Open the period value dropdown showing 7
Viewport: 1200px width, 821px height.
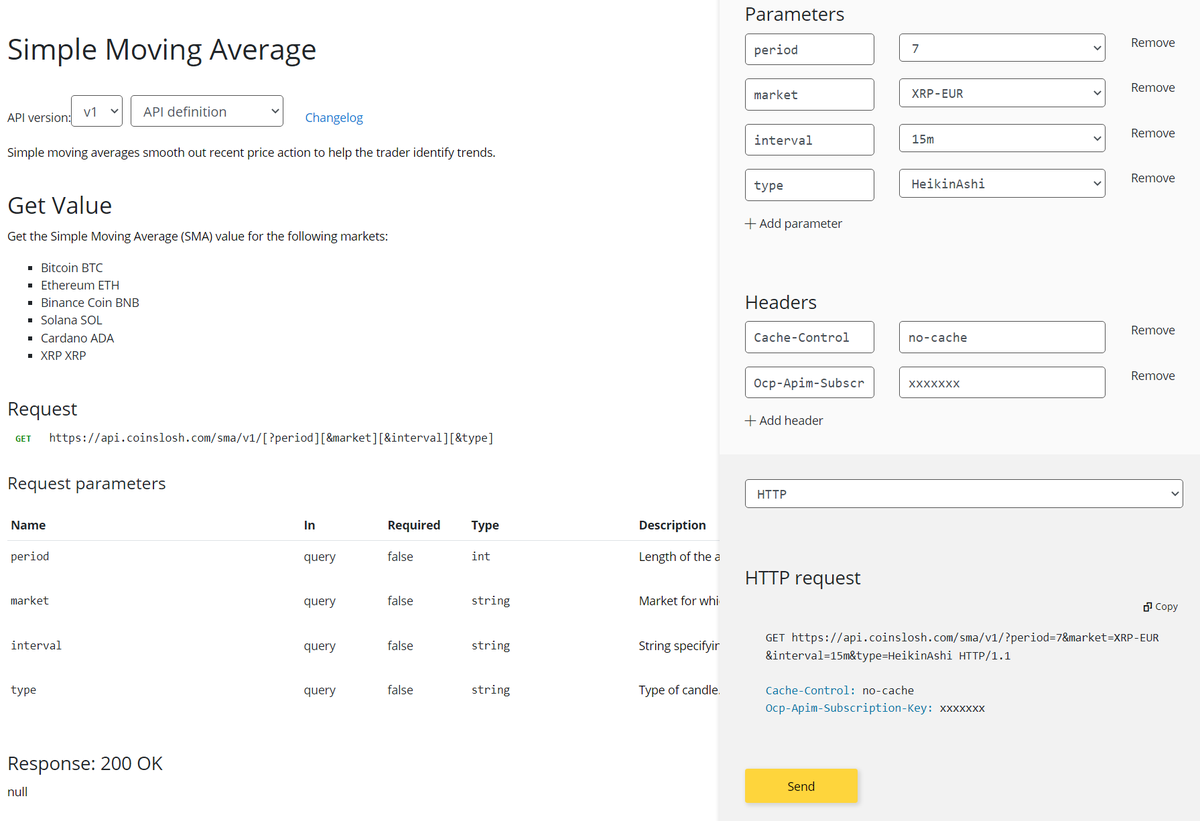point(1002,49)
